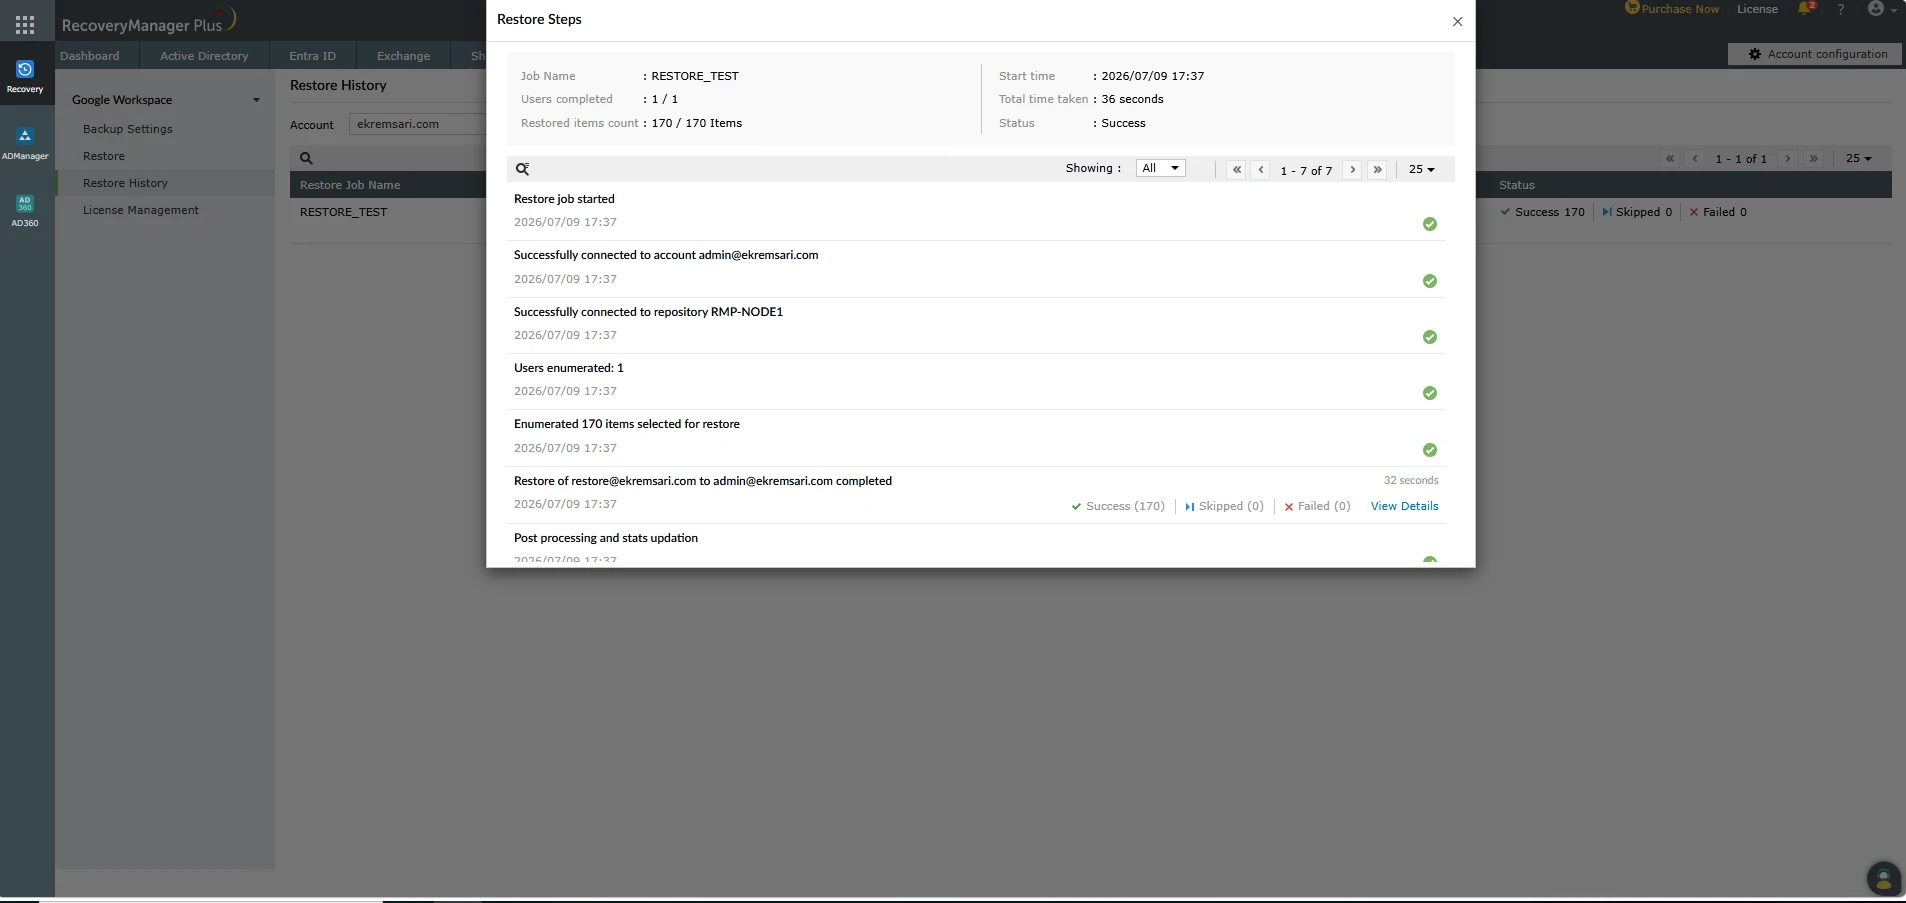The width and height of the screenshot is (1906, 903).
Task: Switch to the Active Directory tab
Action: click(204, 56)
